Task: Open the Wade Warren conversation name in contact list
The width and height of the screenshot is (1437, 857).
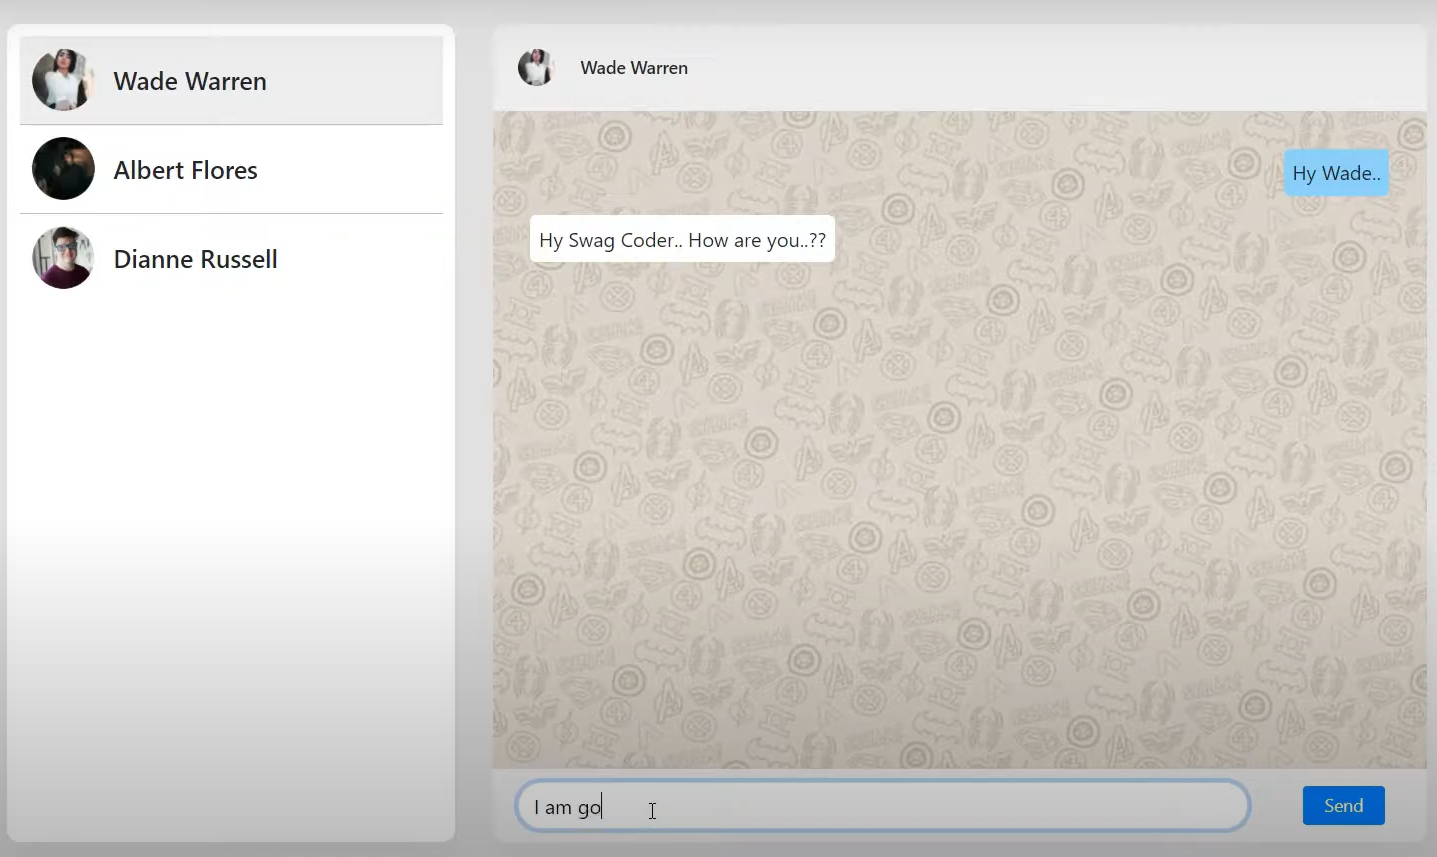Action: tap(190, 81)
